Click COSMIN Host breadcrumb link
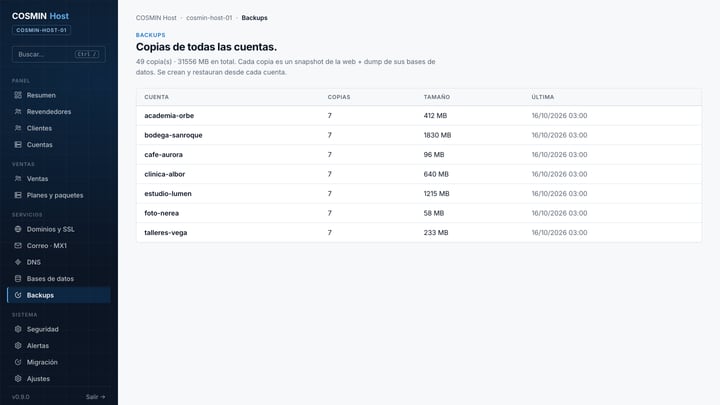Screen dimensions: 720x405 click(156, 18)
